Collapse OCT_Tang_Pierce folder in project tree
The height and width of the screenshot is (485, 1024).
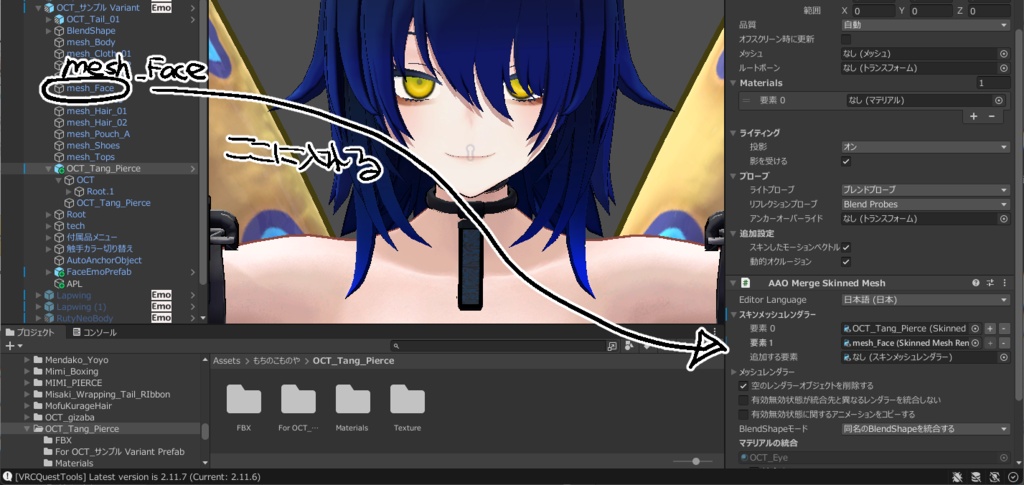pyautogui.click(x=27, y=429)
